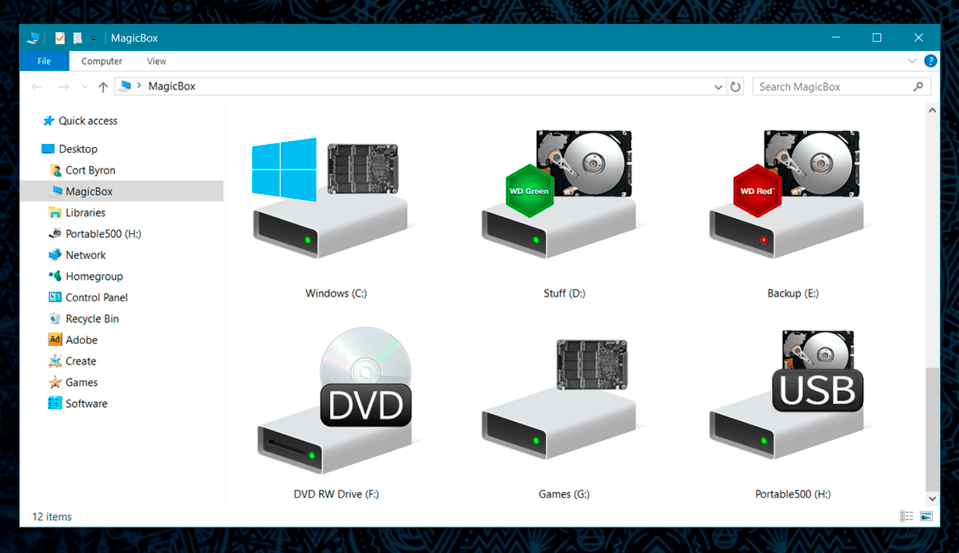Click the Games (G:) label text
Image resolution: width=959 pixels, height=553 pixels.
click(x=564, y=494)
